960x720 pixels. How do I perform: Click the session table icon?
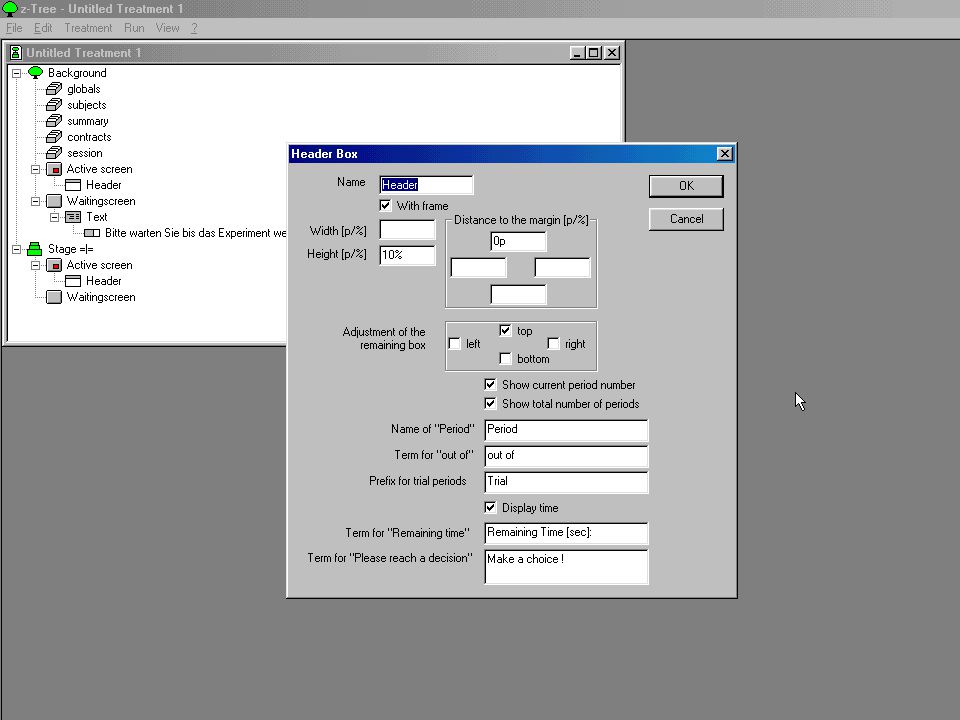[x=54, y=152]
